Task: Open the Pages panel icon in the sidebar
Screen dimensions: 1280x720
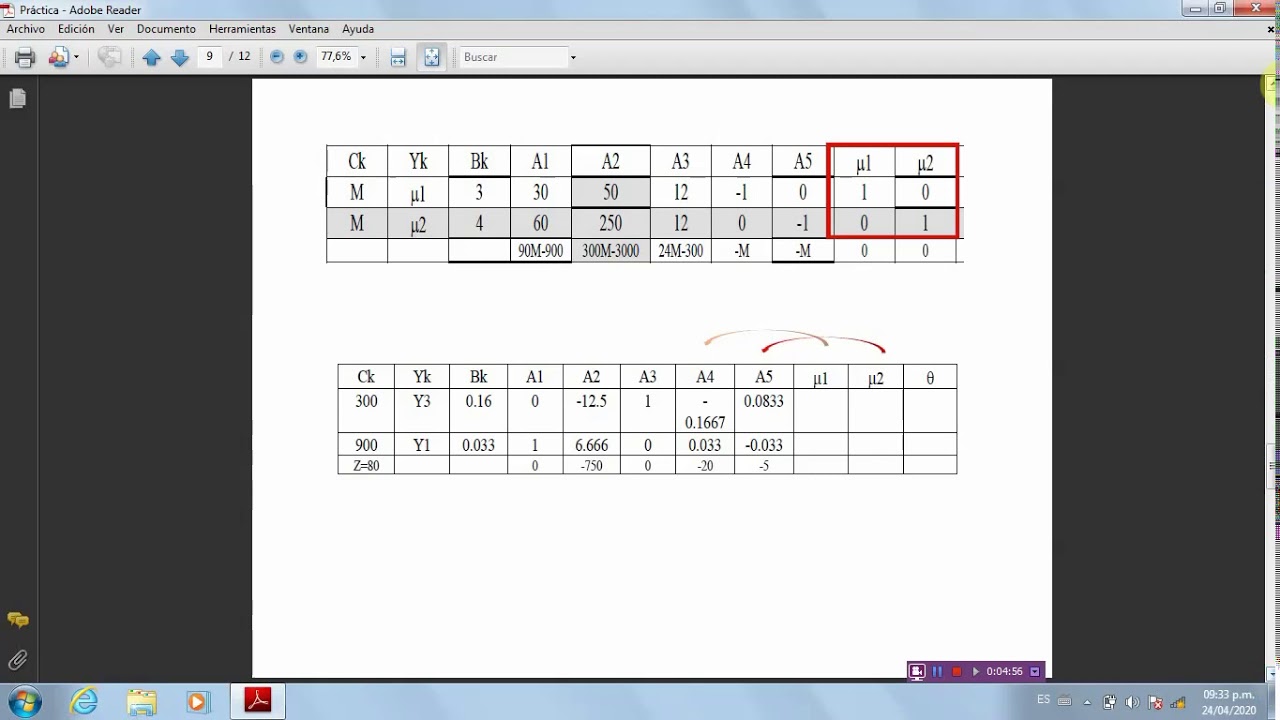Action: pos(17,98)
